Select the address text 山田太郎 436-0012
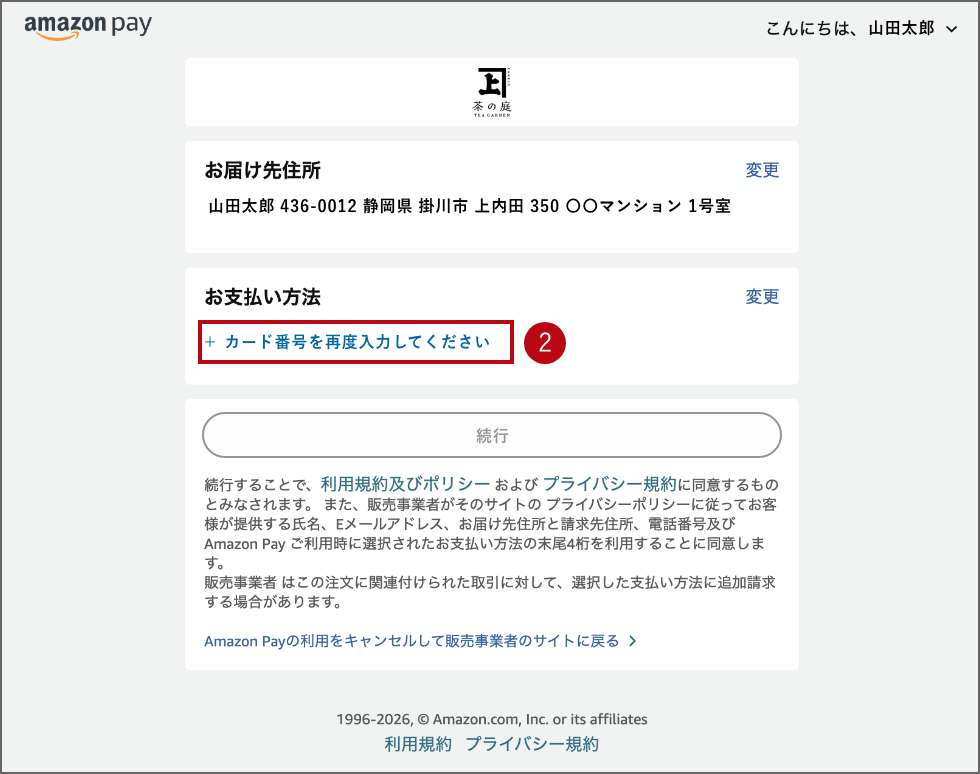This screenshot has width=980, height=774. [x=282, y=206]
